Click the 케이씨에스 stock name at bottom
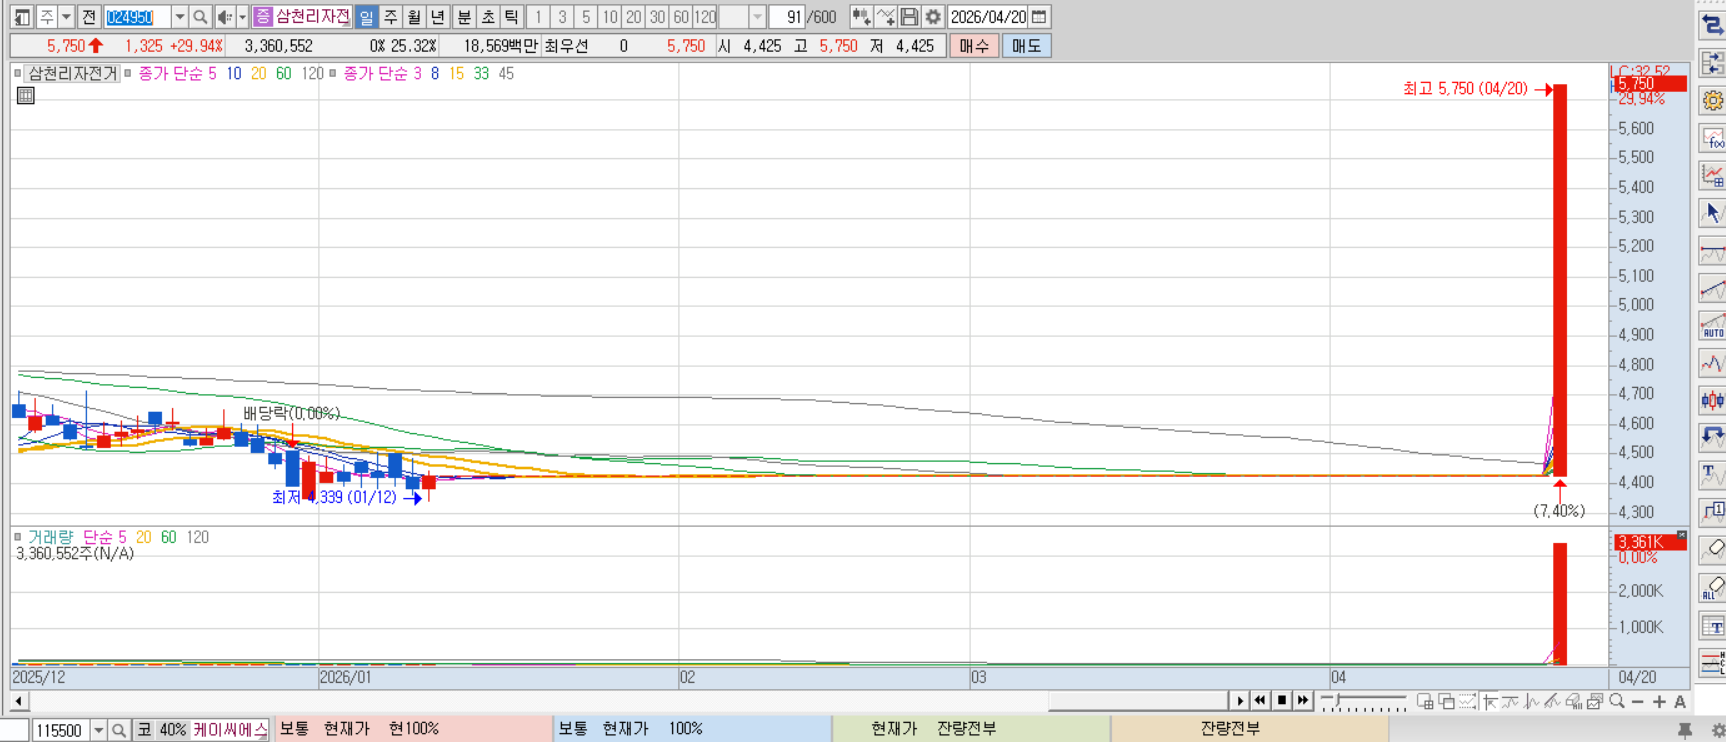This screenshot has height=742, width=1726. (x=230, y=730)
